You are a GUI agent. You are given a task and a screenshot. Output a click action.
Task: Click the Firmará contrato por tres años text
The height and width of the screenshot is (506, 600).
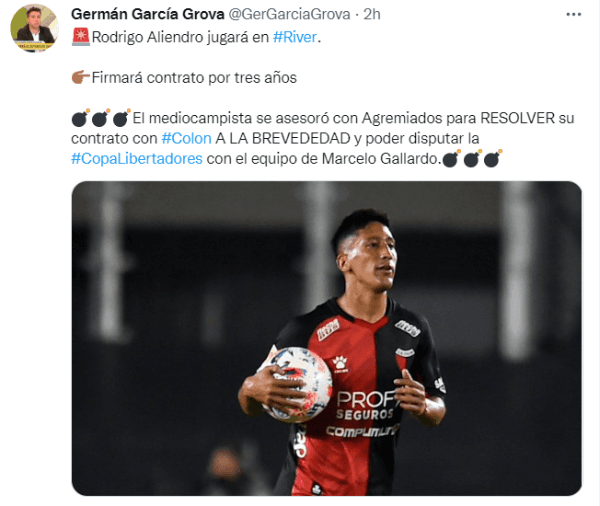[x=194, y=78]
